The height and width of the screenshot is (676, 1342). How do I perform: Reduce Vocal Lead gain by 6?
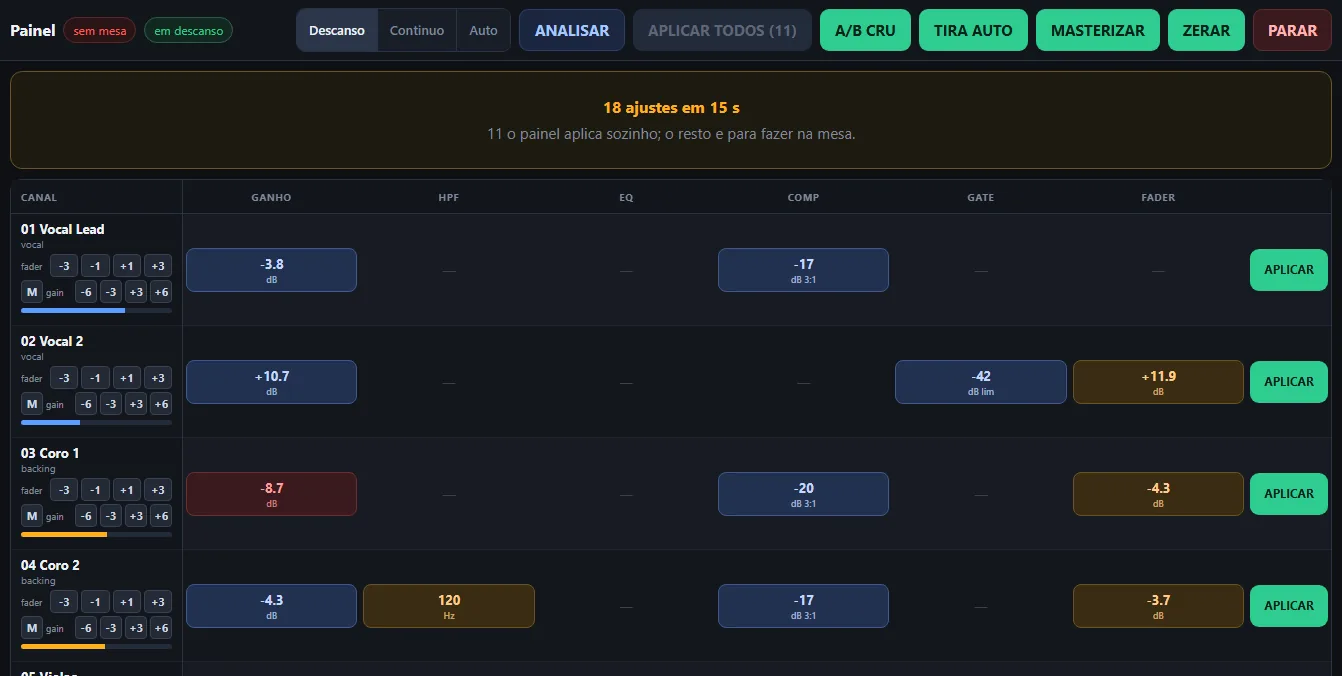pos(87,292)
